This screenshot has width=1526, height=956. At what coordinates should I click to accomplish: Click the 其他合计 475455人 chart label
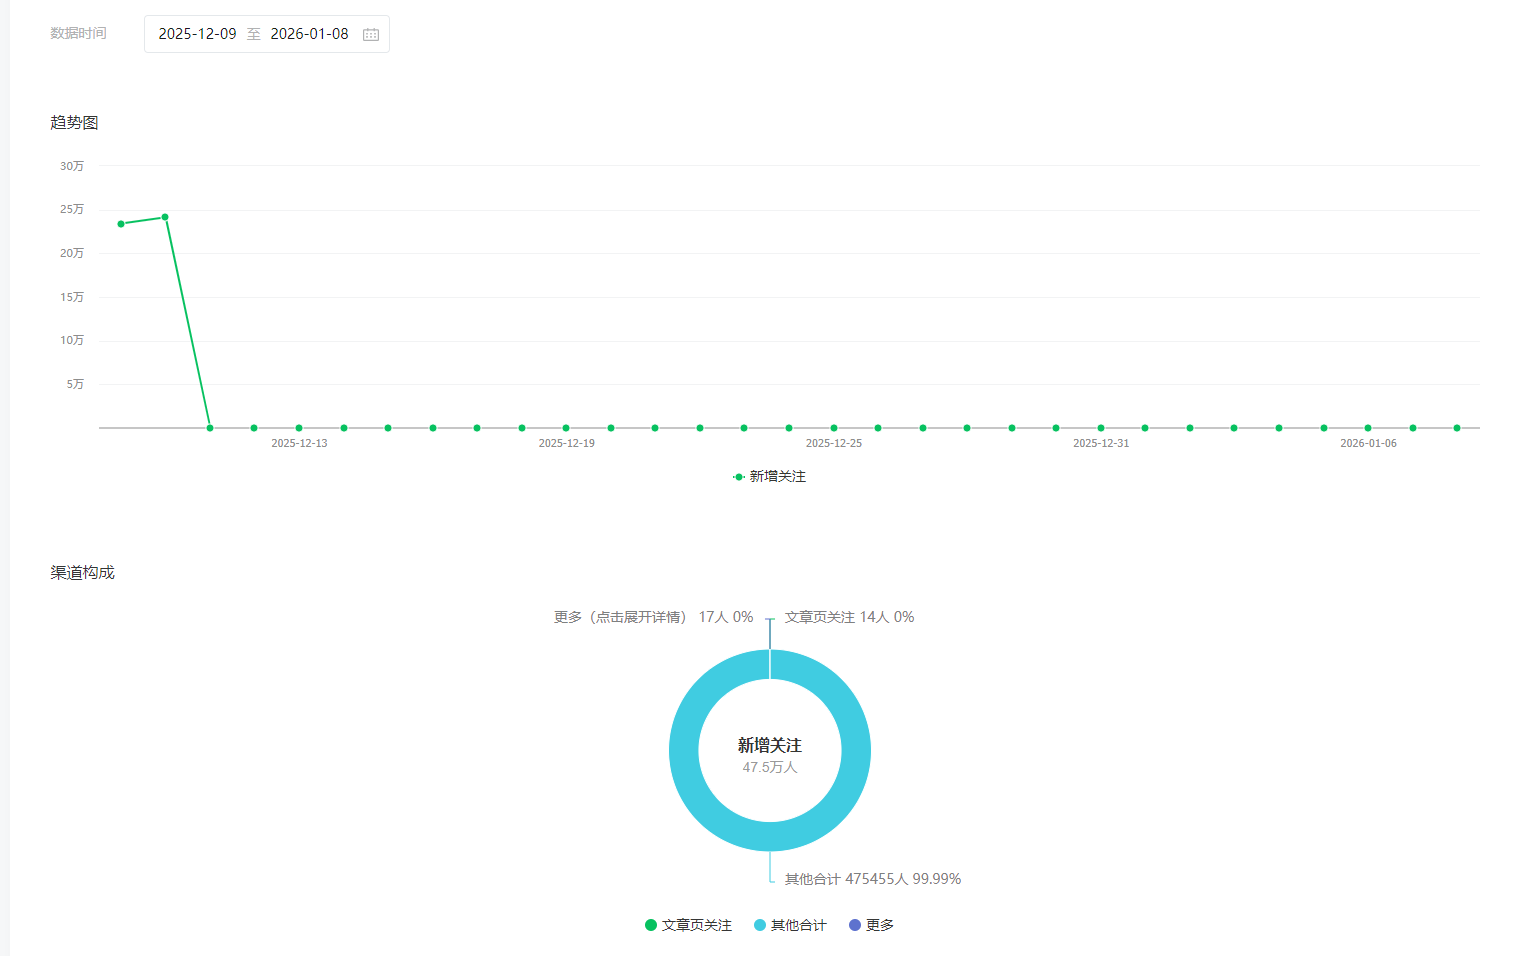coord(872,879)
